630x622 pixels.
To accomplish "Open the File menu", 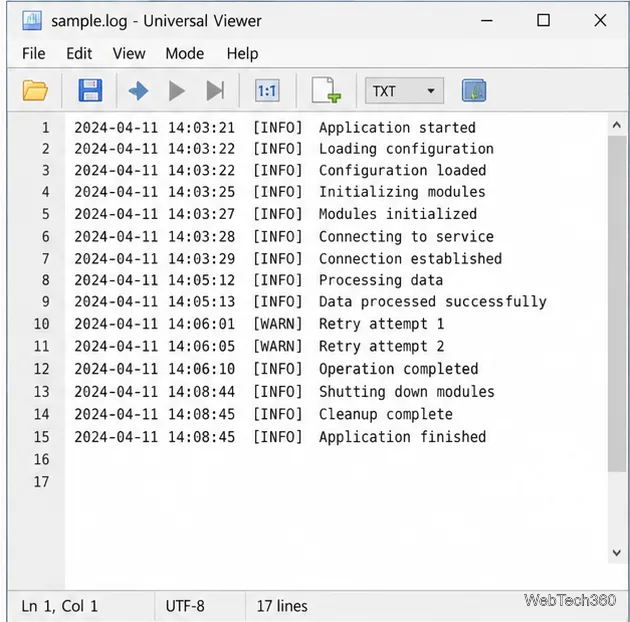I will click(x=34, y=53).
